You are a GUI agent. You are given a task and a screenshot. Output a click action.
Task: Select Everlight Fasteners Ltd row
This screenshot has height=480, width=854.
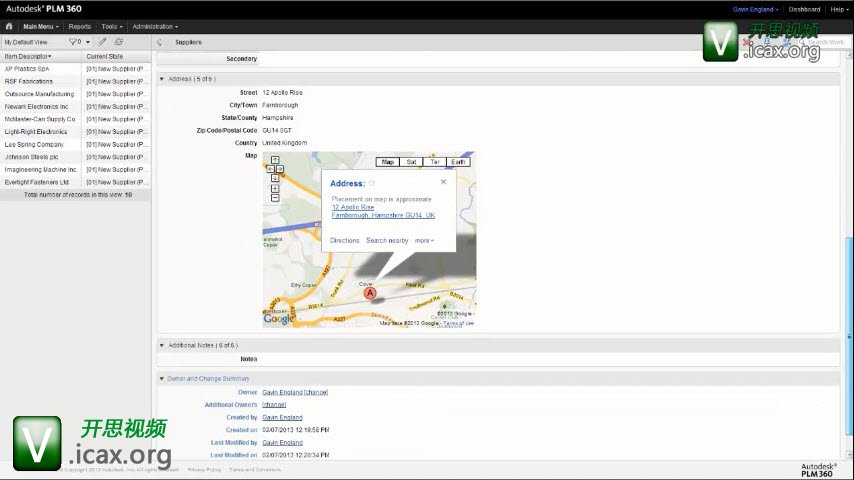coord(76,182)
